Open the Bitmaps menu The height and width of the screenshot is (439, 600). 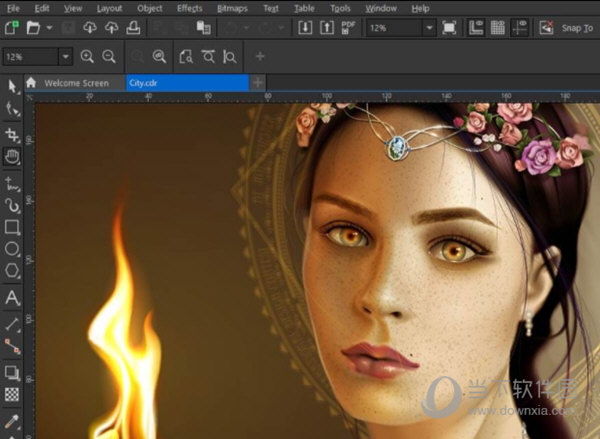(x=232, y=8)
